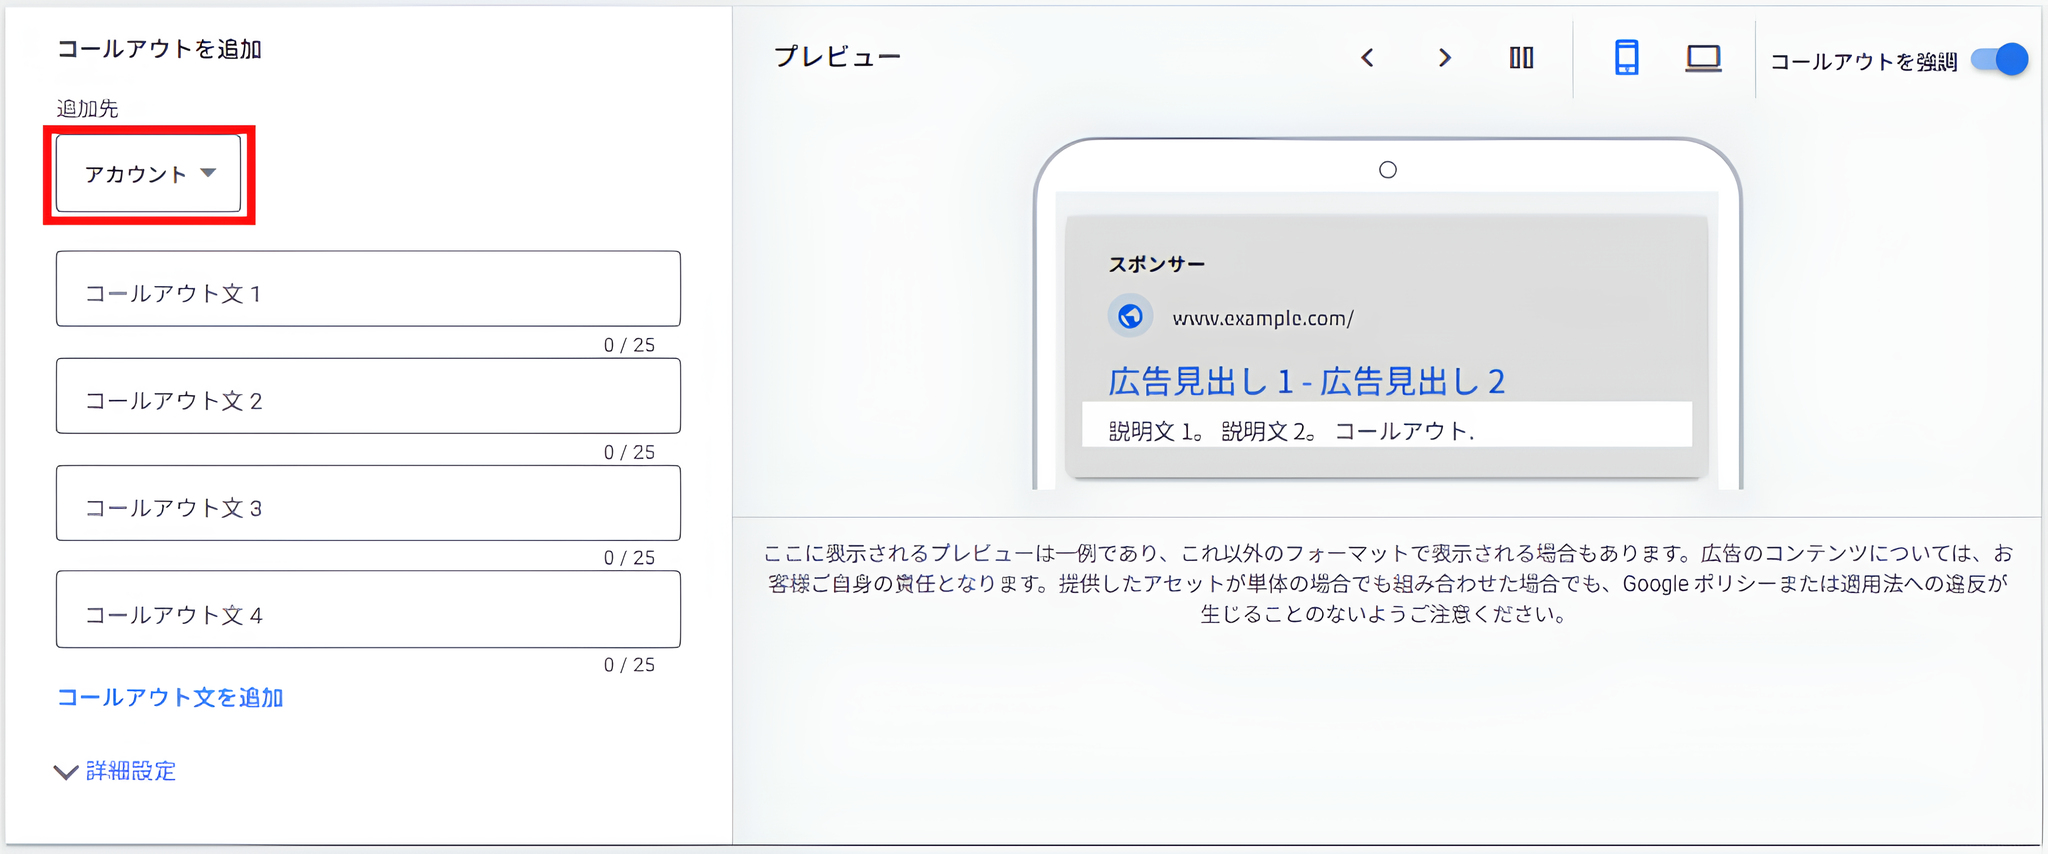Switch preview to laptop desktop icon
The image size is (2048, 854).
coord(1703,58)
